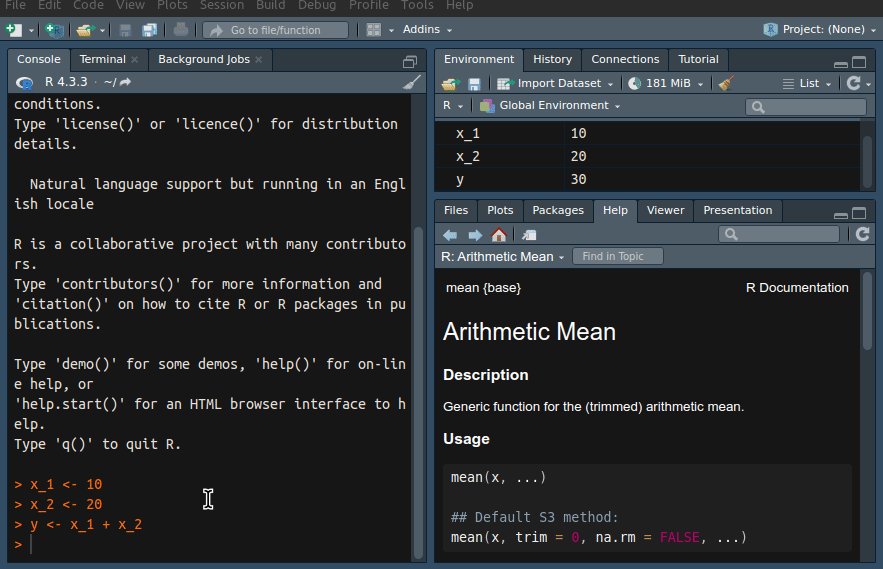Viewport: 883px width, 569px height.
Task: Open the Import Dataset dropdown
Action: pyautogui.click(x=555, y=84)
